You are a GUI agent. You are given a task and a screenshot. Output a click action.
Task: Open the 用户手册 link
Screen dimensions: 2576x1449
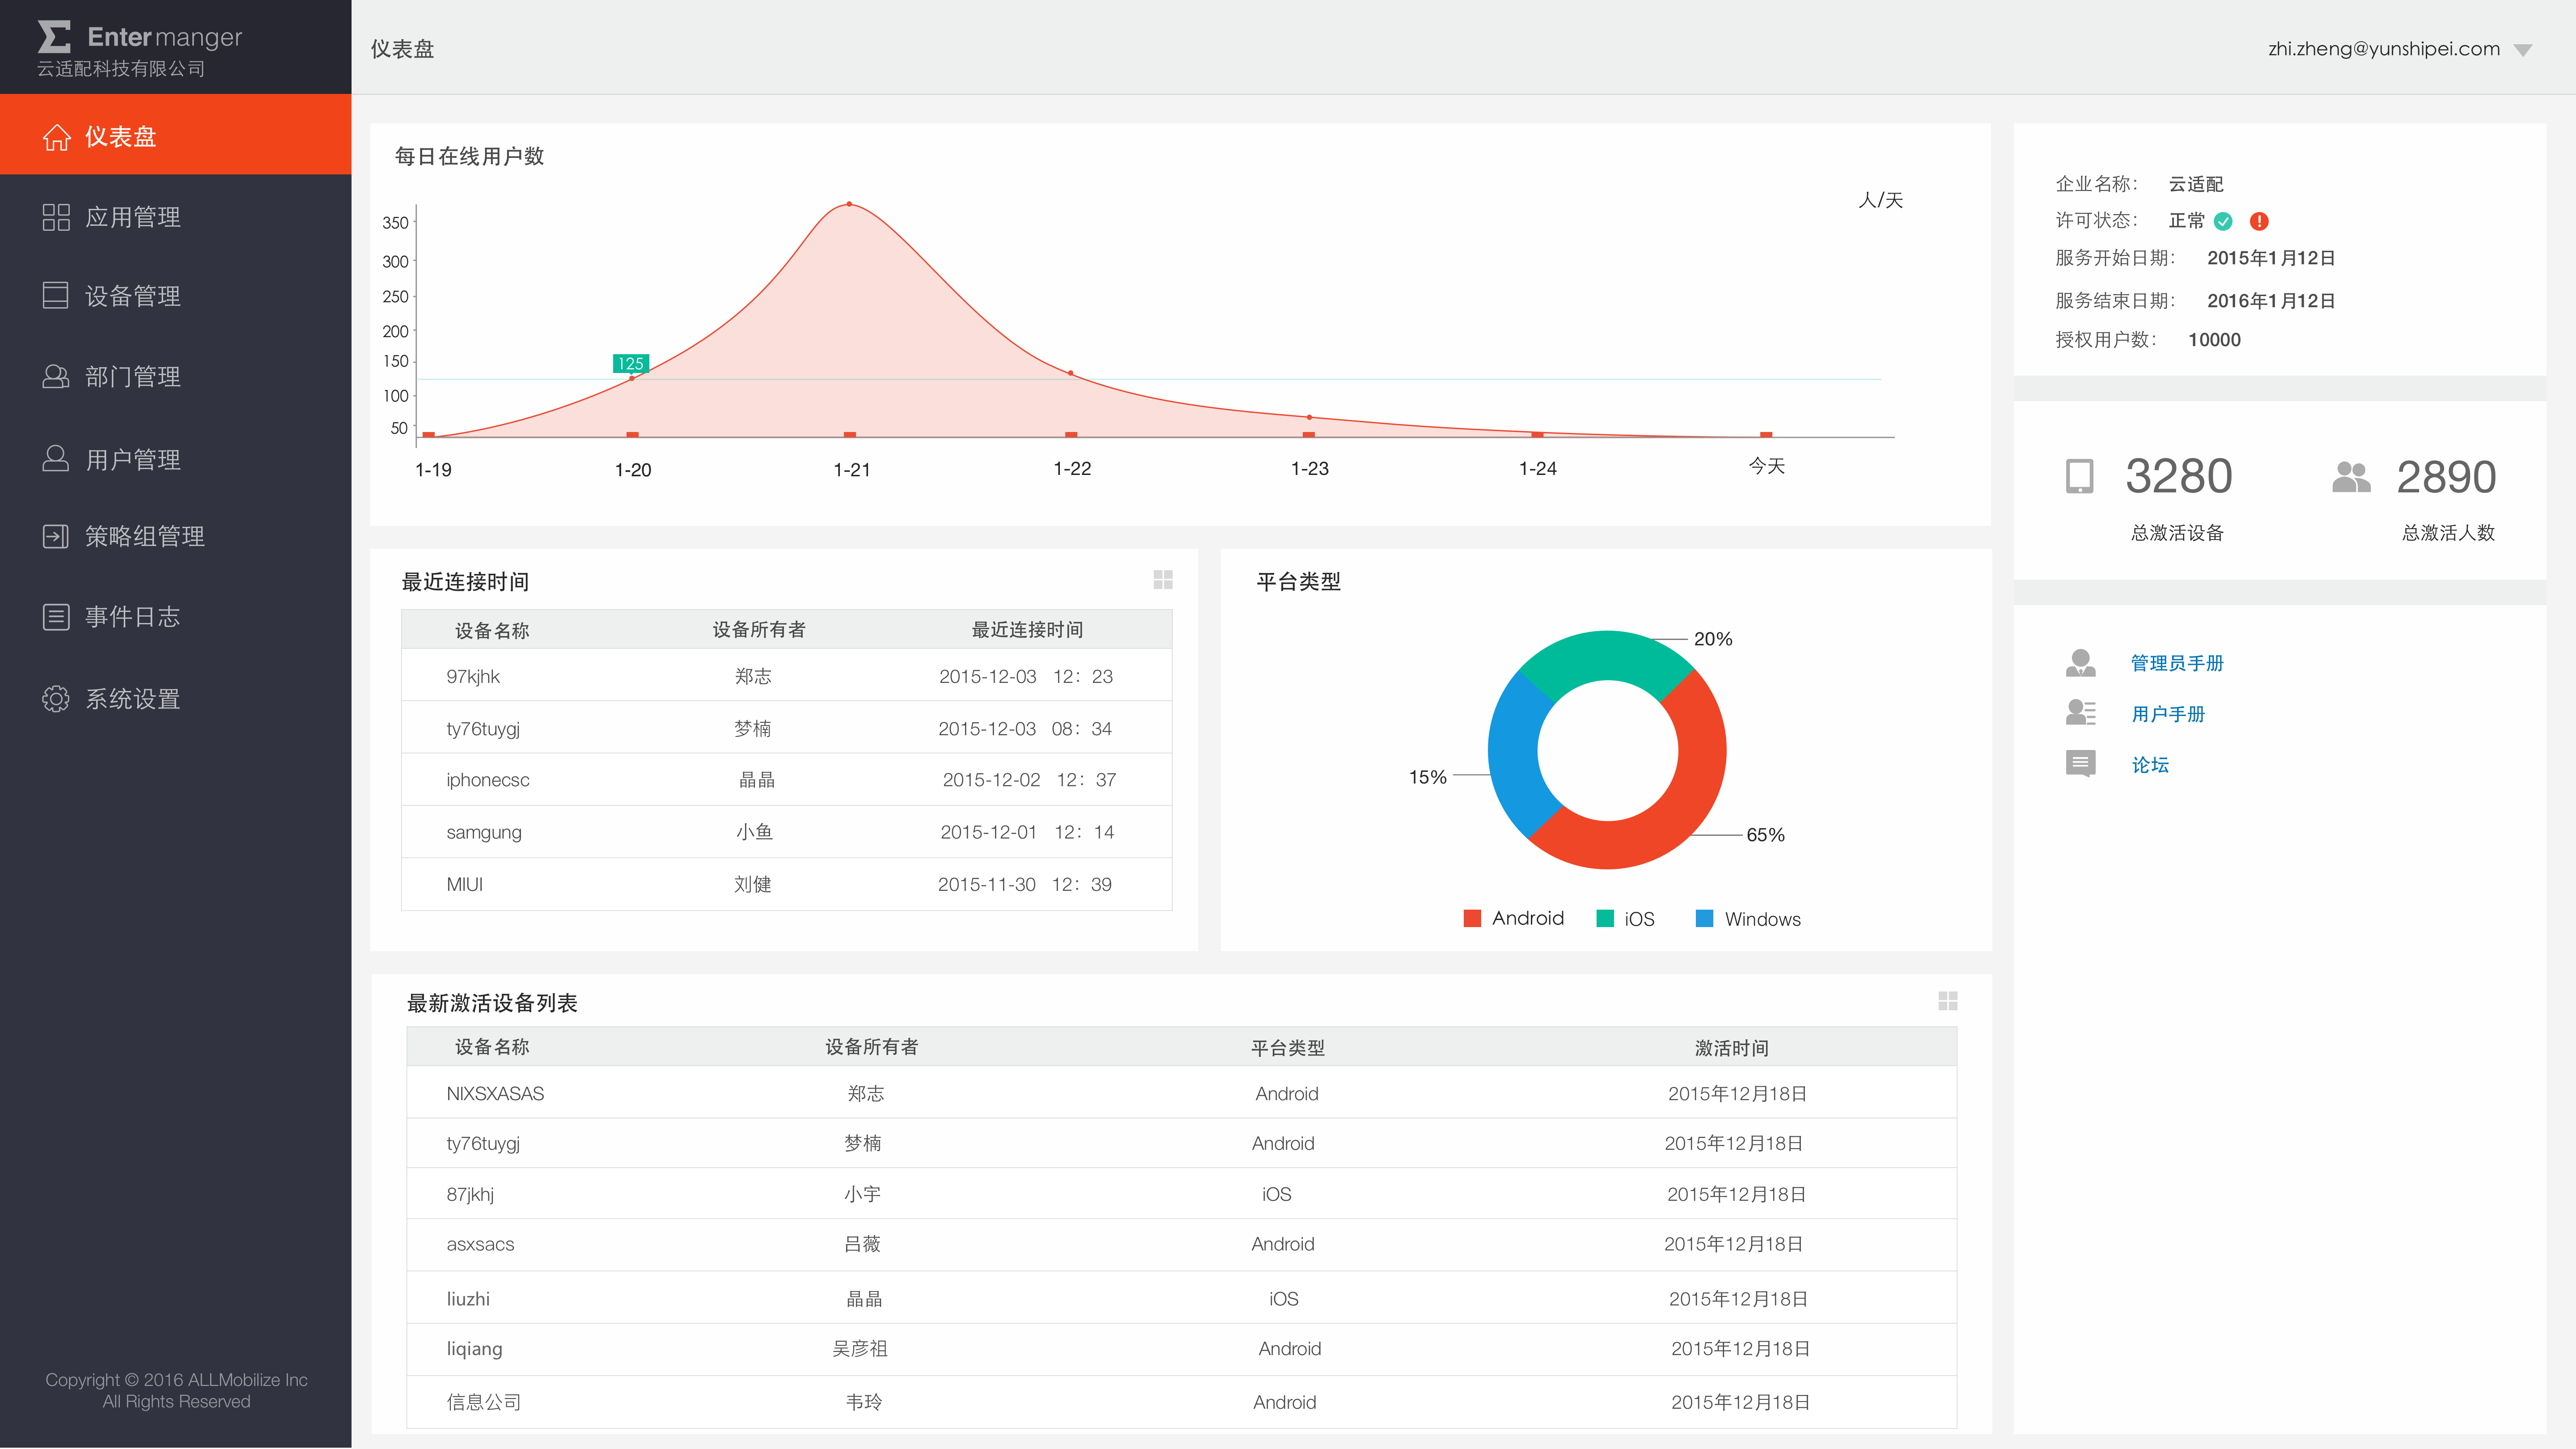2168,714
